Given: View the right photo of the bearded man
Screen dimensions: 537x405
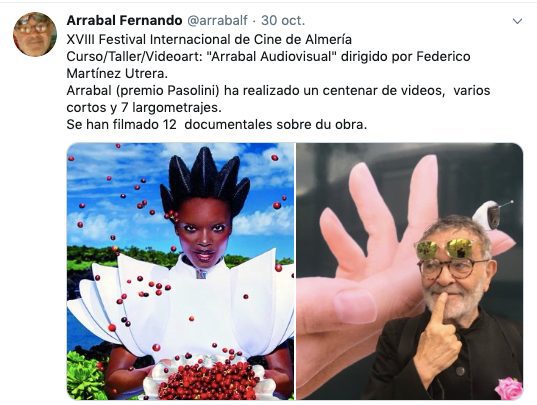Looking at the screenshot, I should [x=410, y=271].
